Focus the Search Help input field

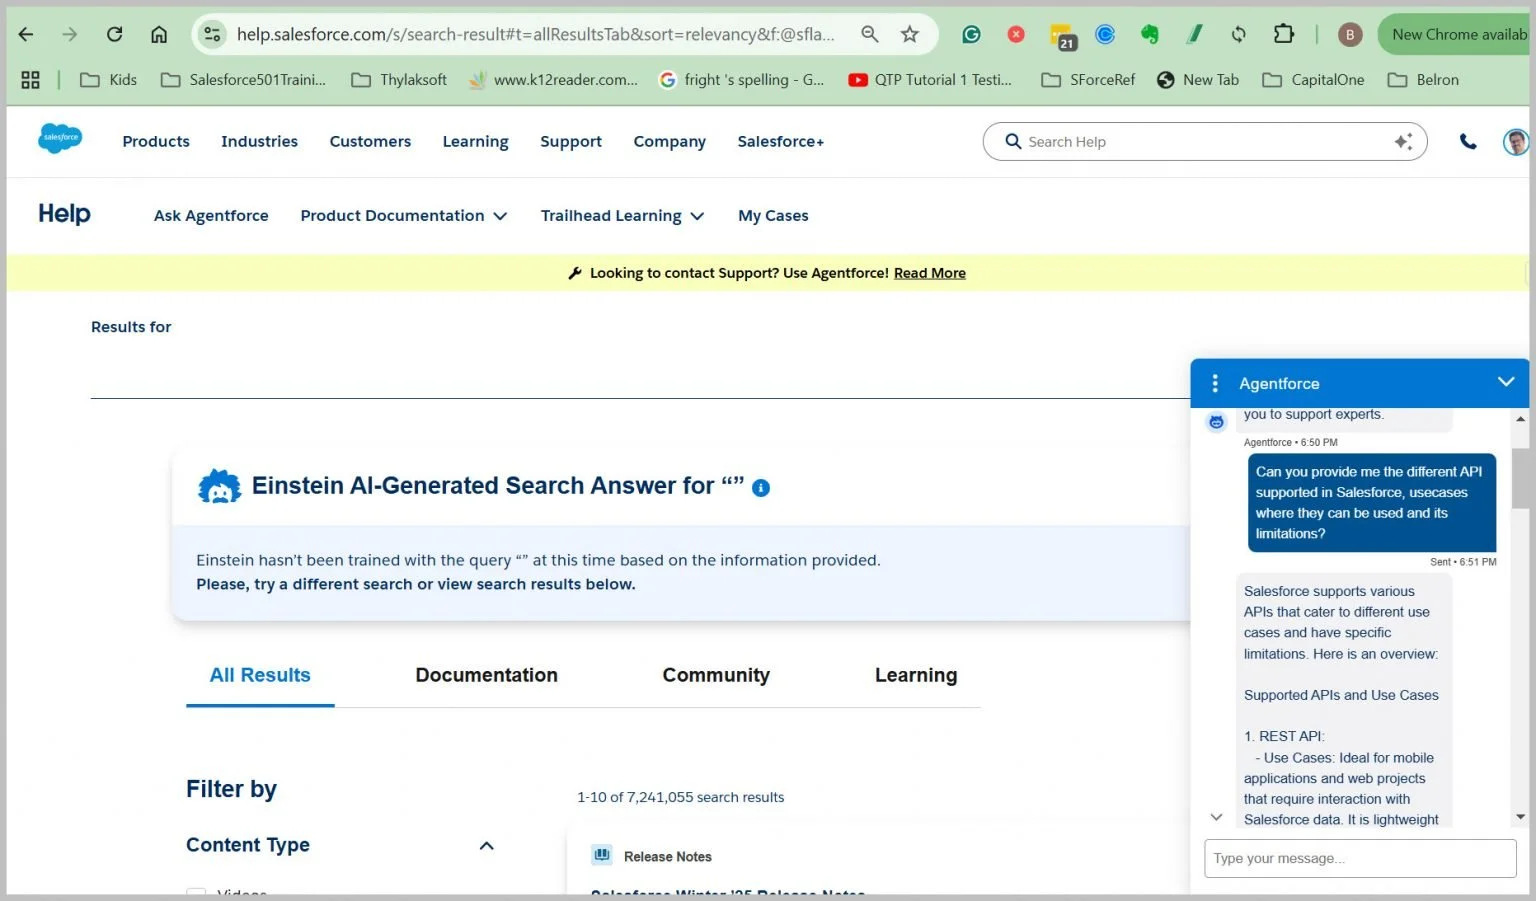click(1205, 141)
